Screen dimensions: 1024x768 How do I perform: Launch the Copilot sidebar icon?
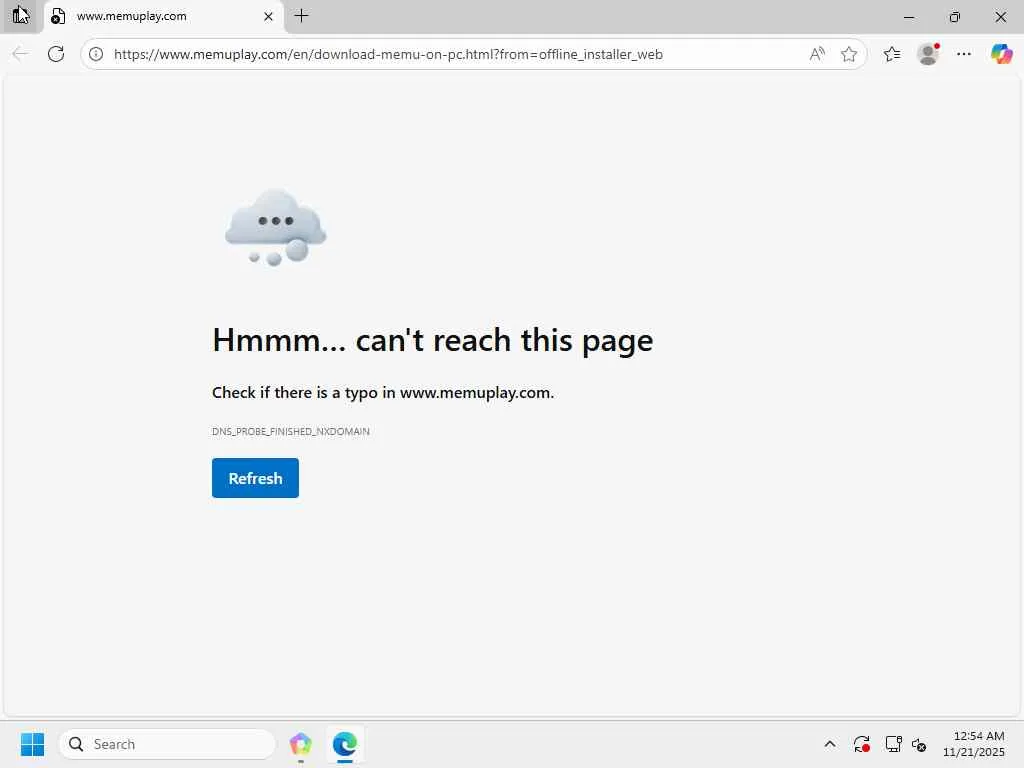[1001, 54]
